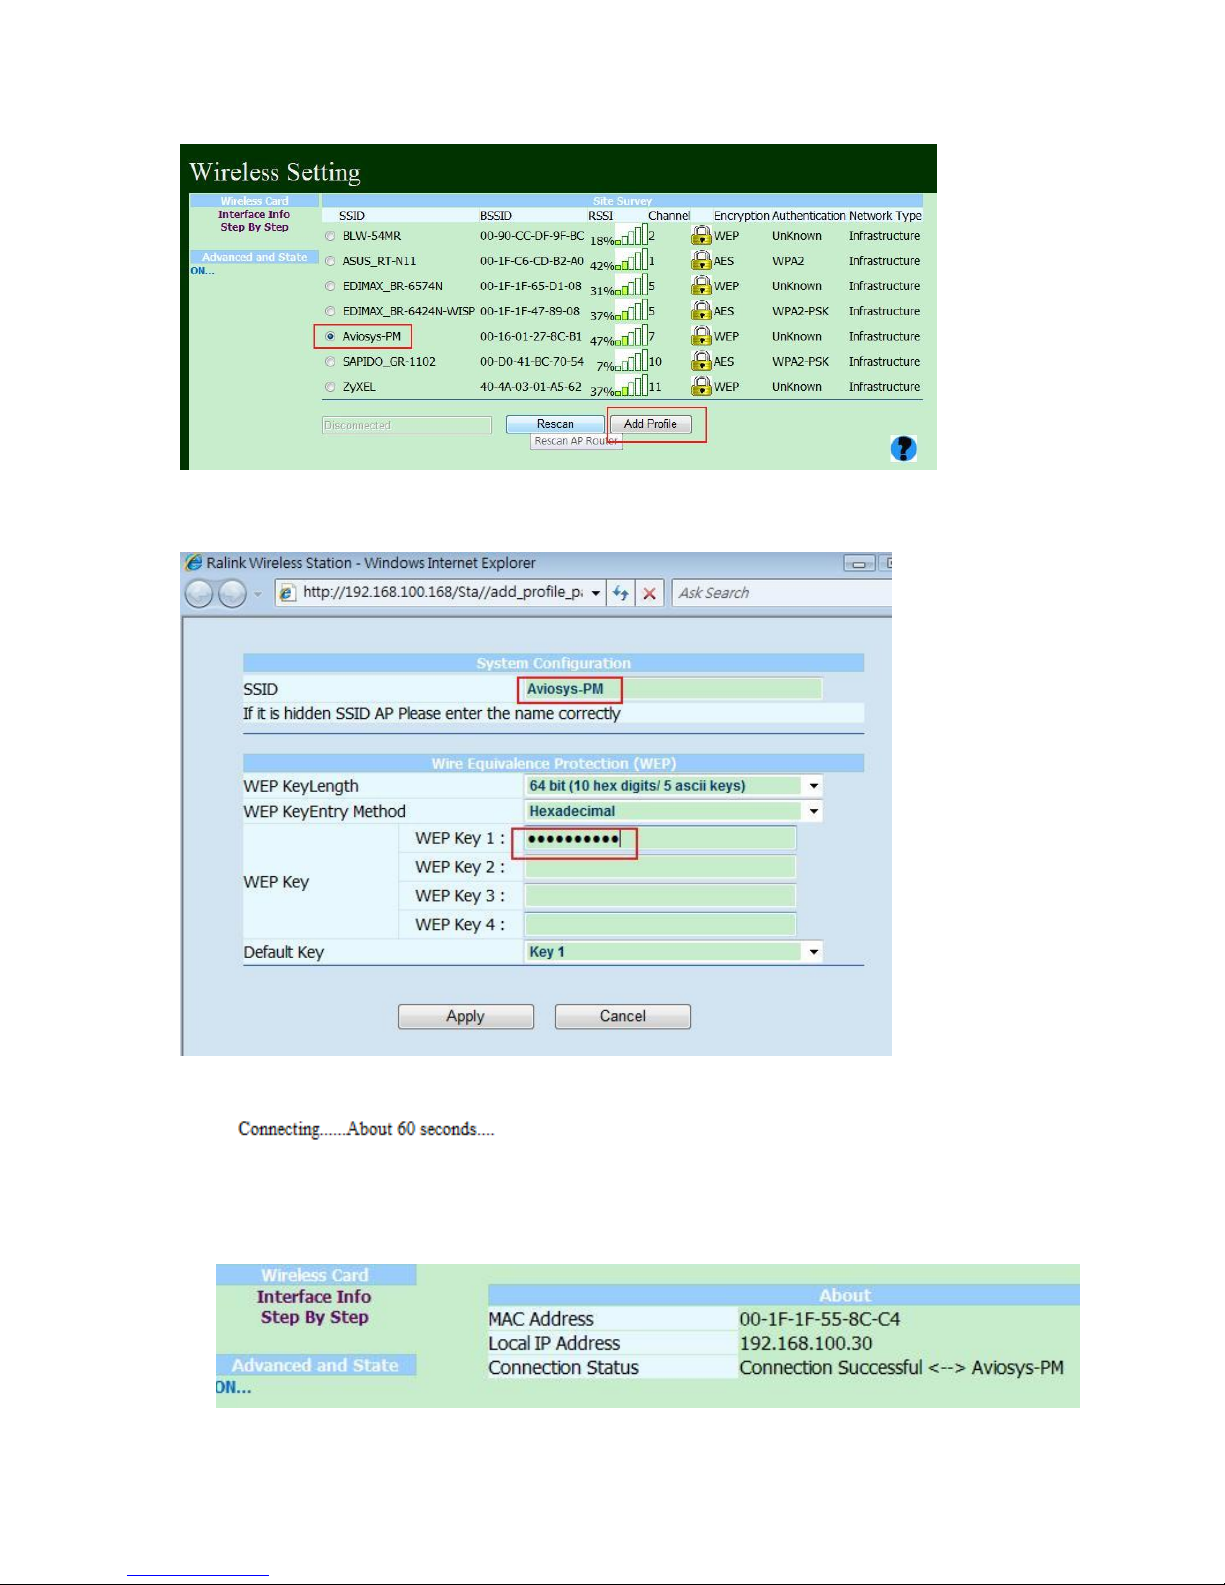Viewport: 1225px width, 1585px height.
Task: Go back with the browser Back arrow
Action: [x=200, y=594]
